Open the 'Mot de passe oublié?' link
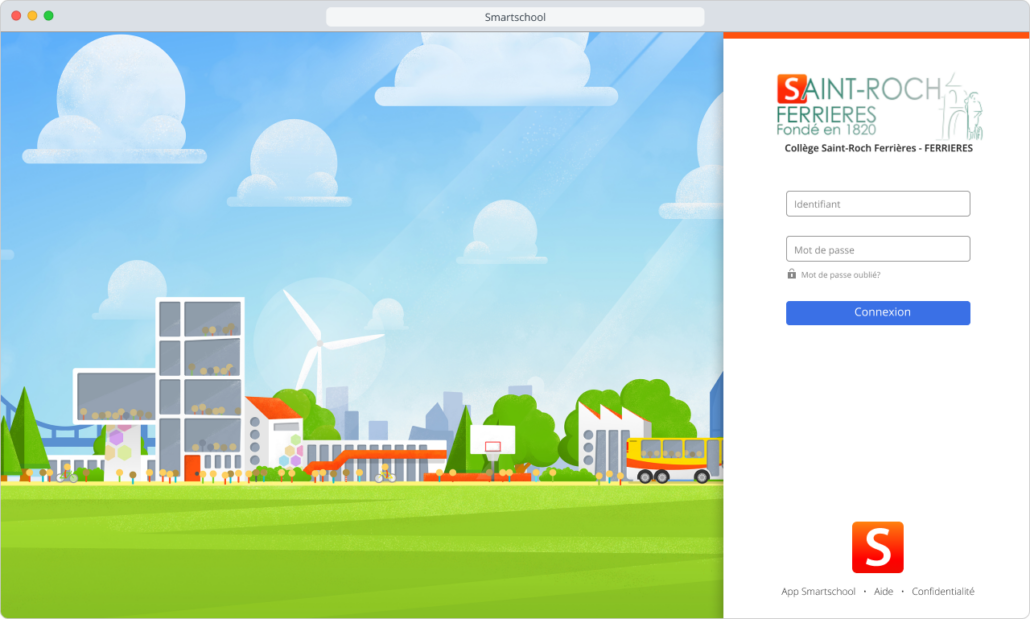 pos(840,274)
